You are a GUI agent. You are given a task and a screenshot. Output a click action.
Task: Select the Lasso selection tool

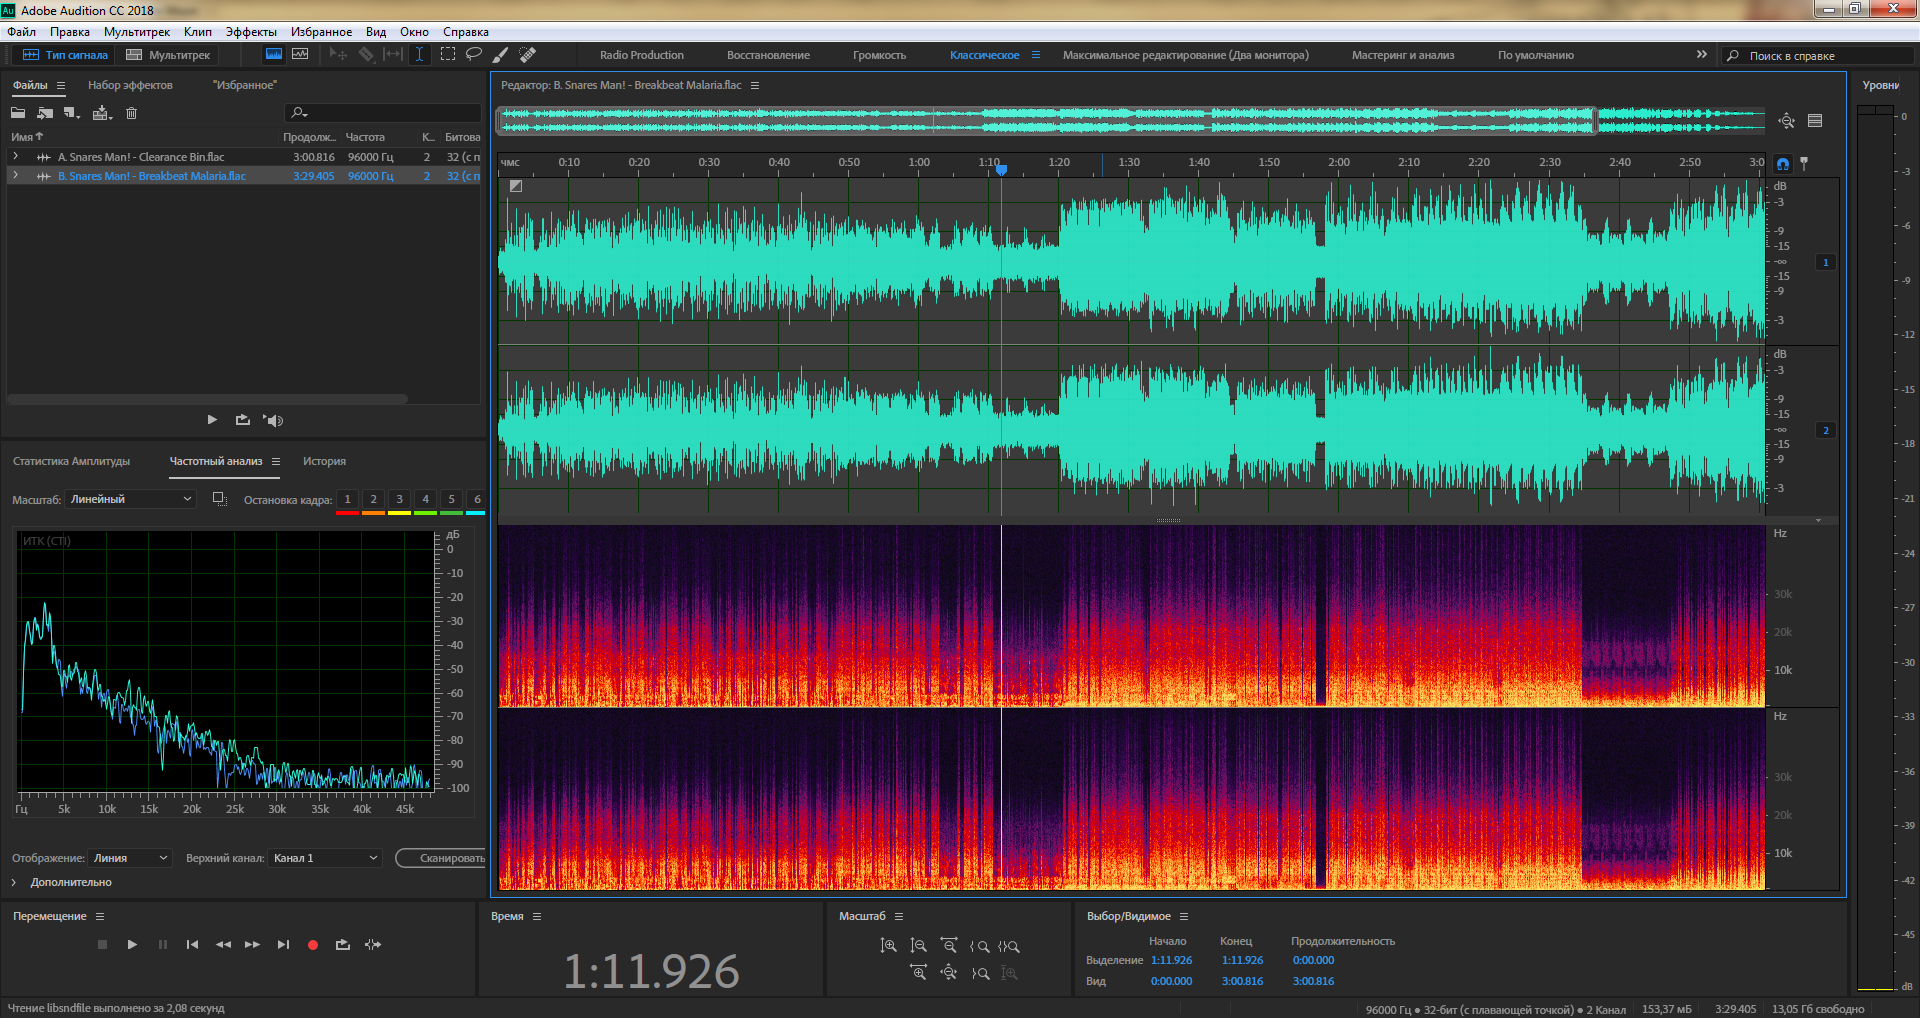(x=474, y=54)
